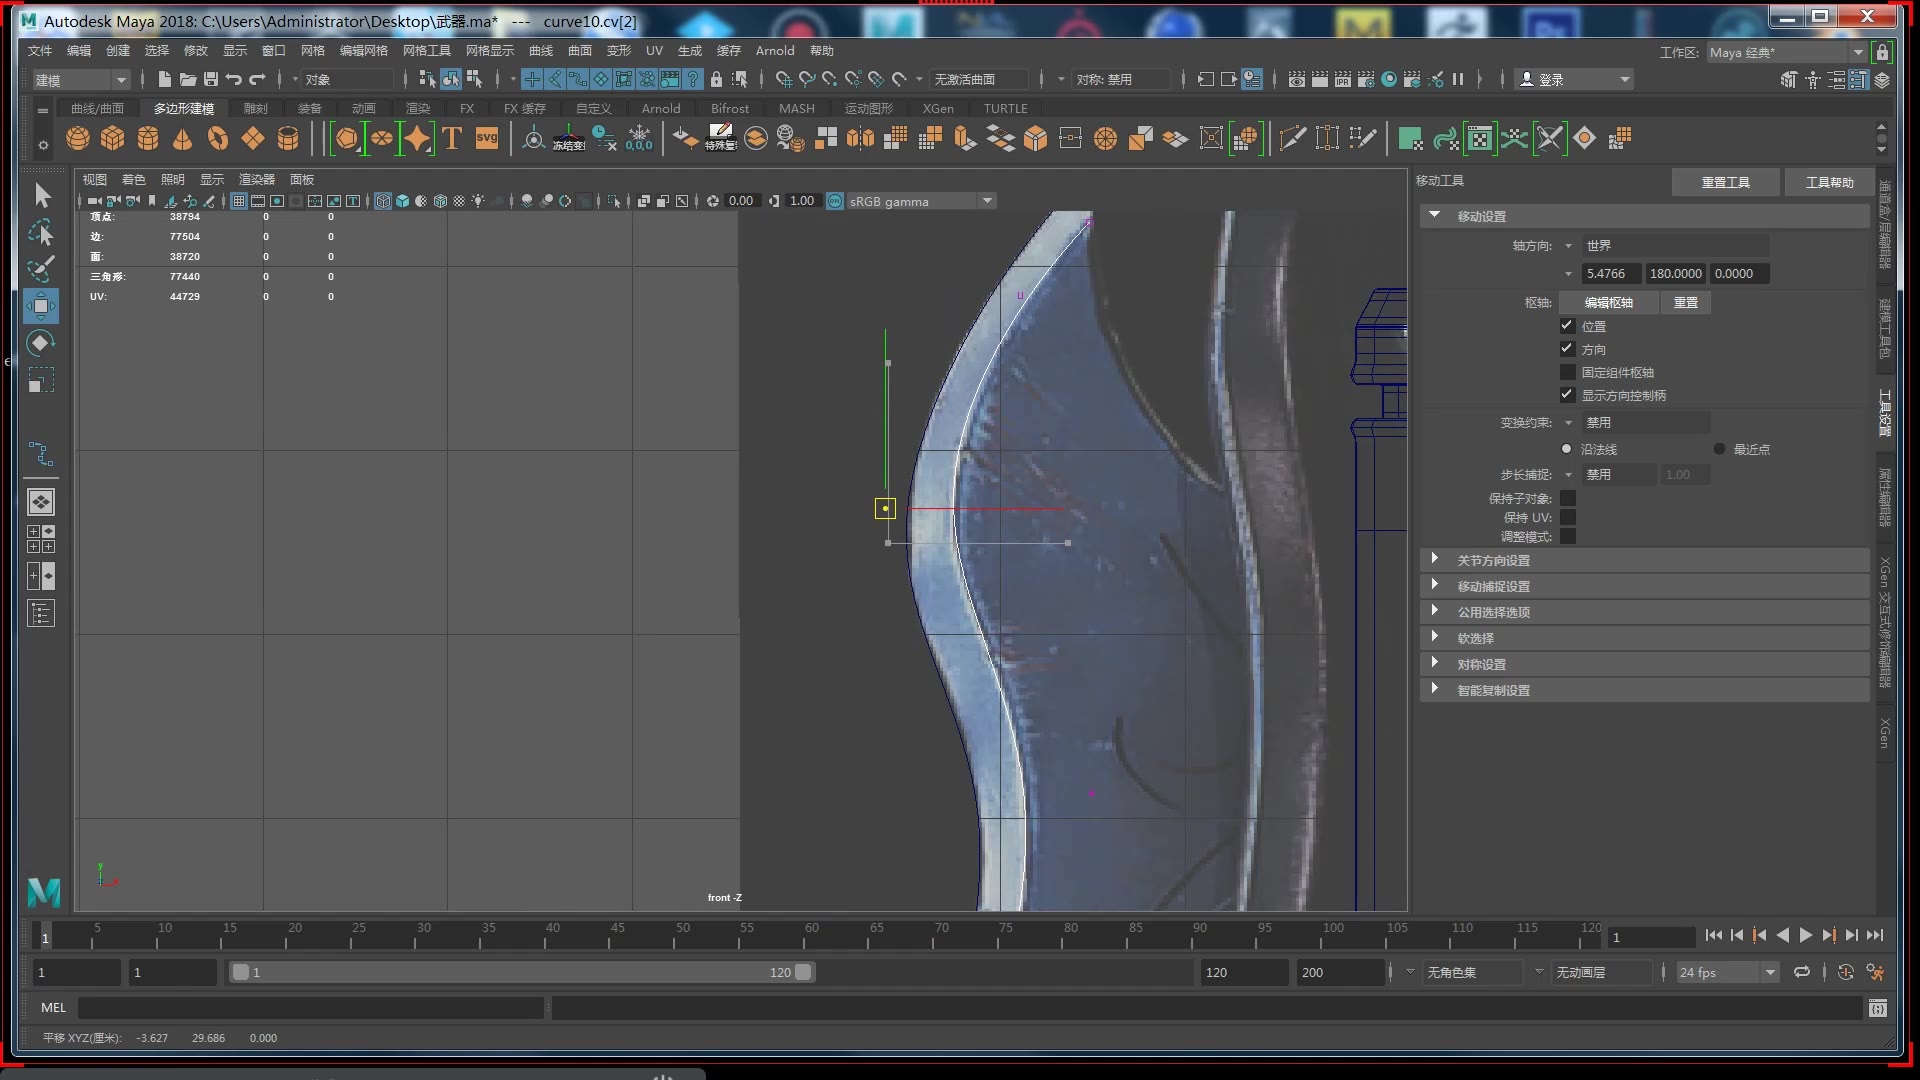Select the 最近点 radio button
The image size is (1920, 1080).
coord(1719,449)
